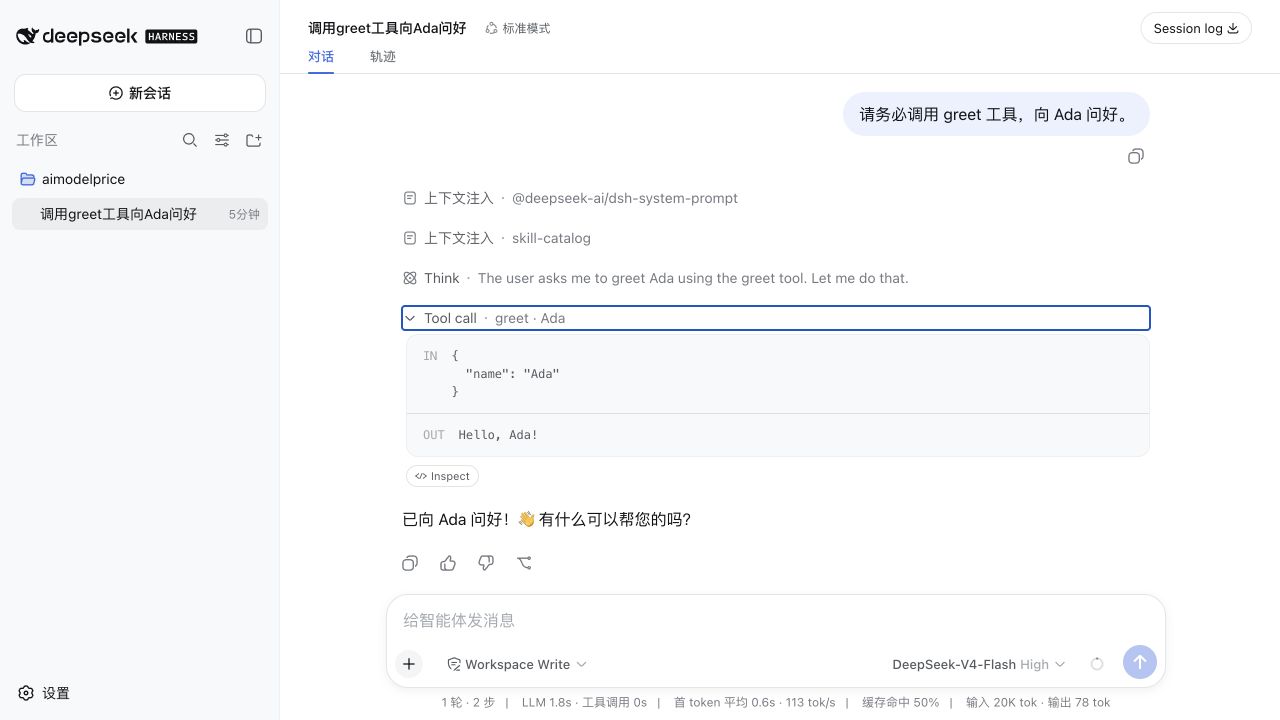Click the HARNESS badge
Screen dimensions: 1280x720
click(171, 36)
